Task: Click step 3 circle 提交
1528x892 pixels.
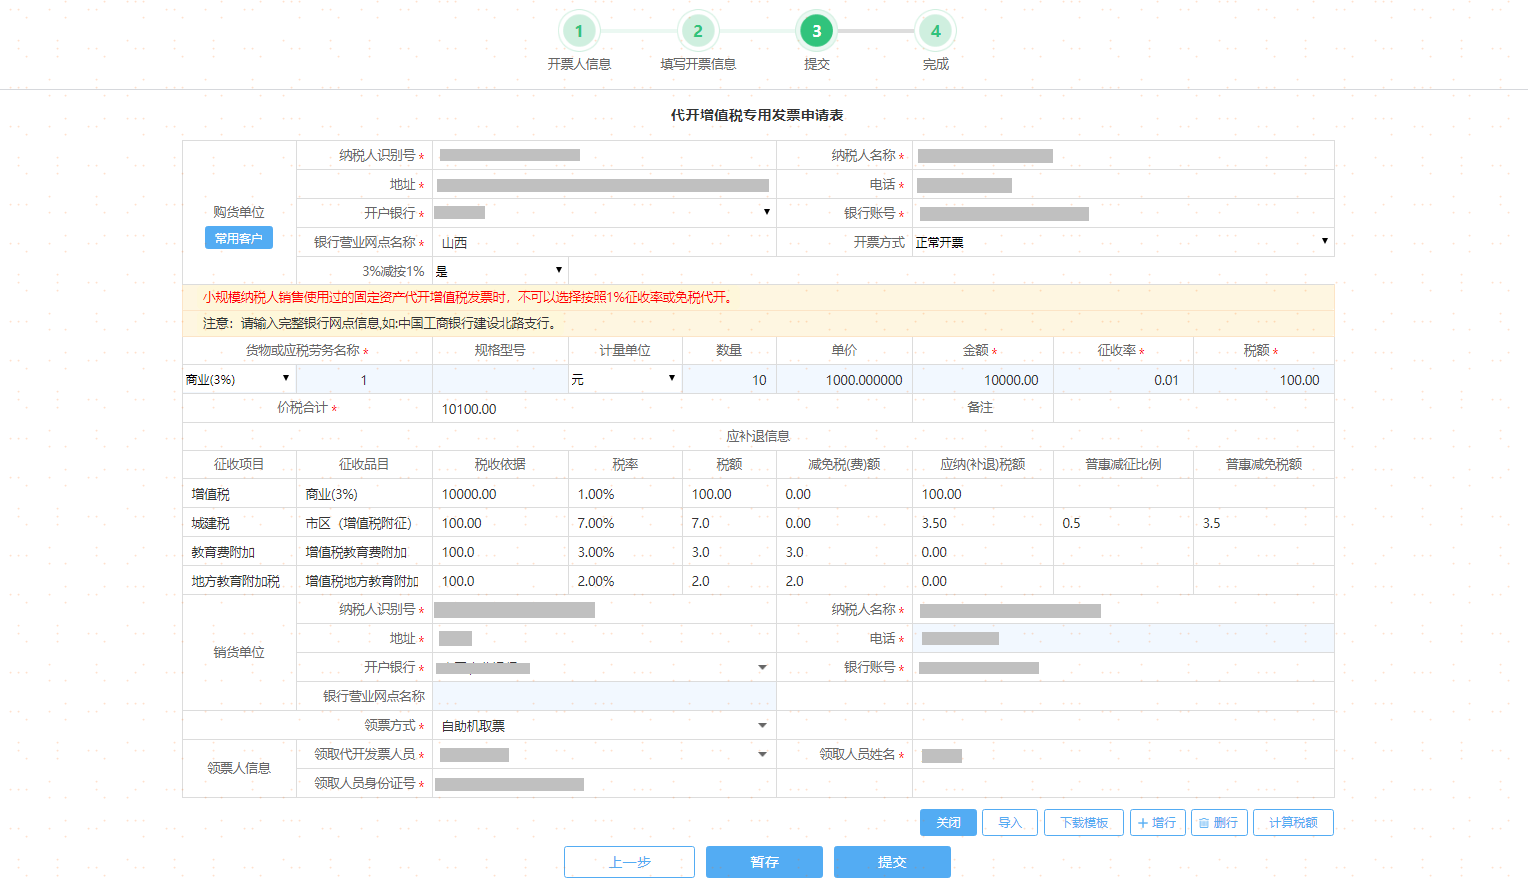Action: pos(817,31)
